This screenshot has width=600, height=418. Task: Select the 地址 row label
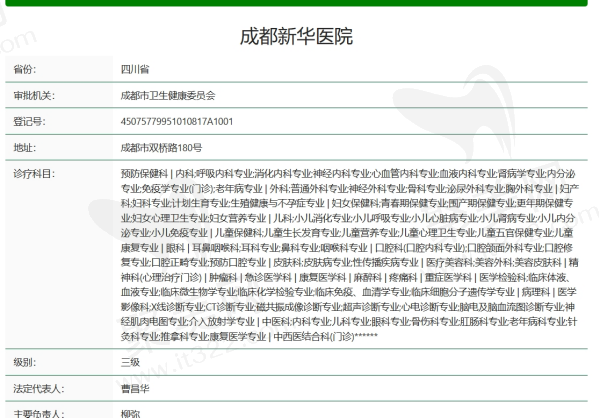pos(25,147)
